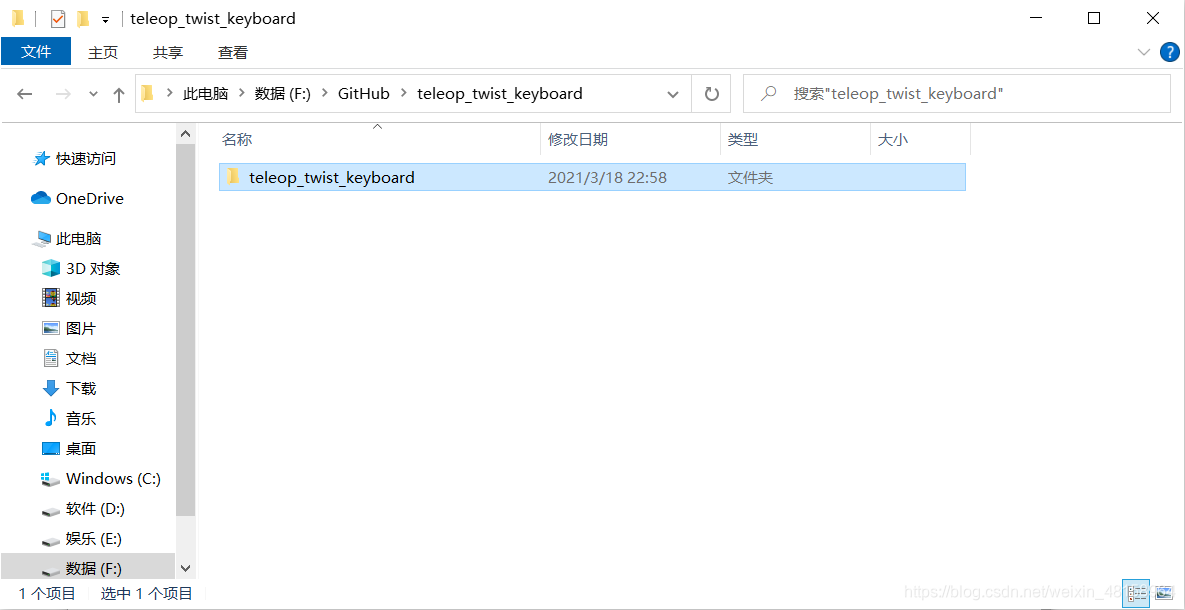
Task: Go back with the left arrow
Action: (x=25, y=94)
